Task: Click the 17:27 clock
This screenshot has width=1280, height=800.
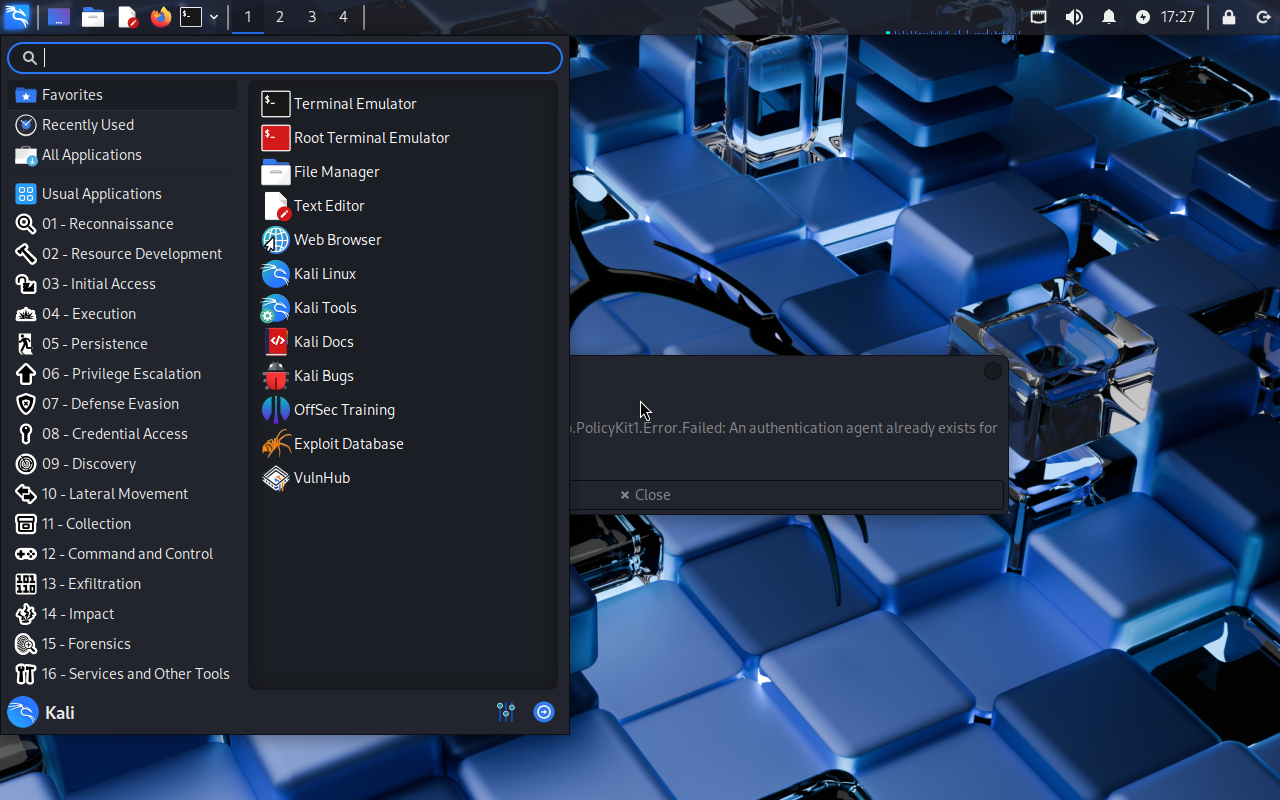Action: [x=1178, y=17]
